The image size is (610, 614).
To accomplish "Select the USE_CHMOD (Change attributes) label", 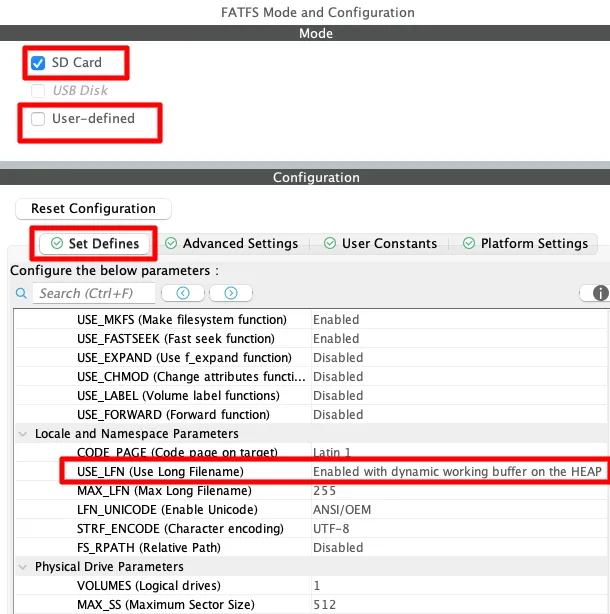I will pyautogui.click(x=191, y=377).
